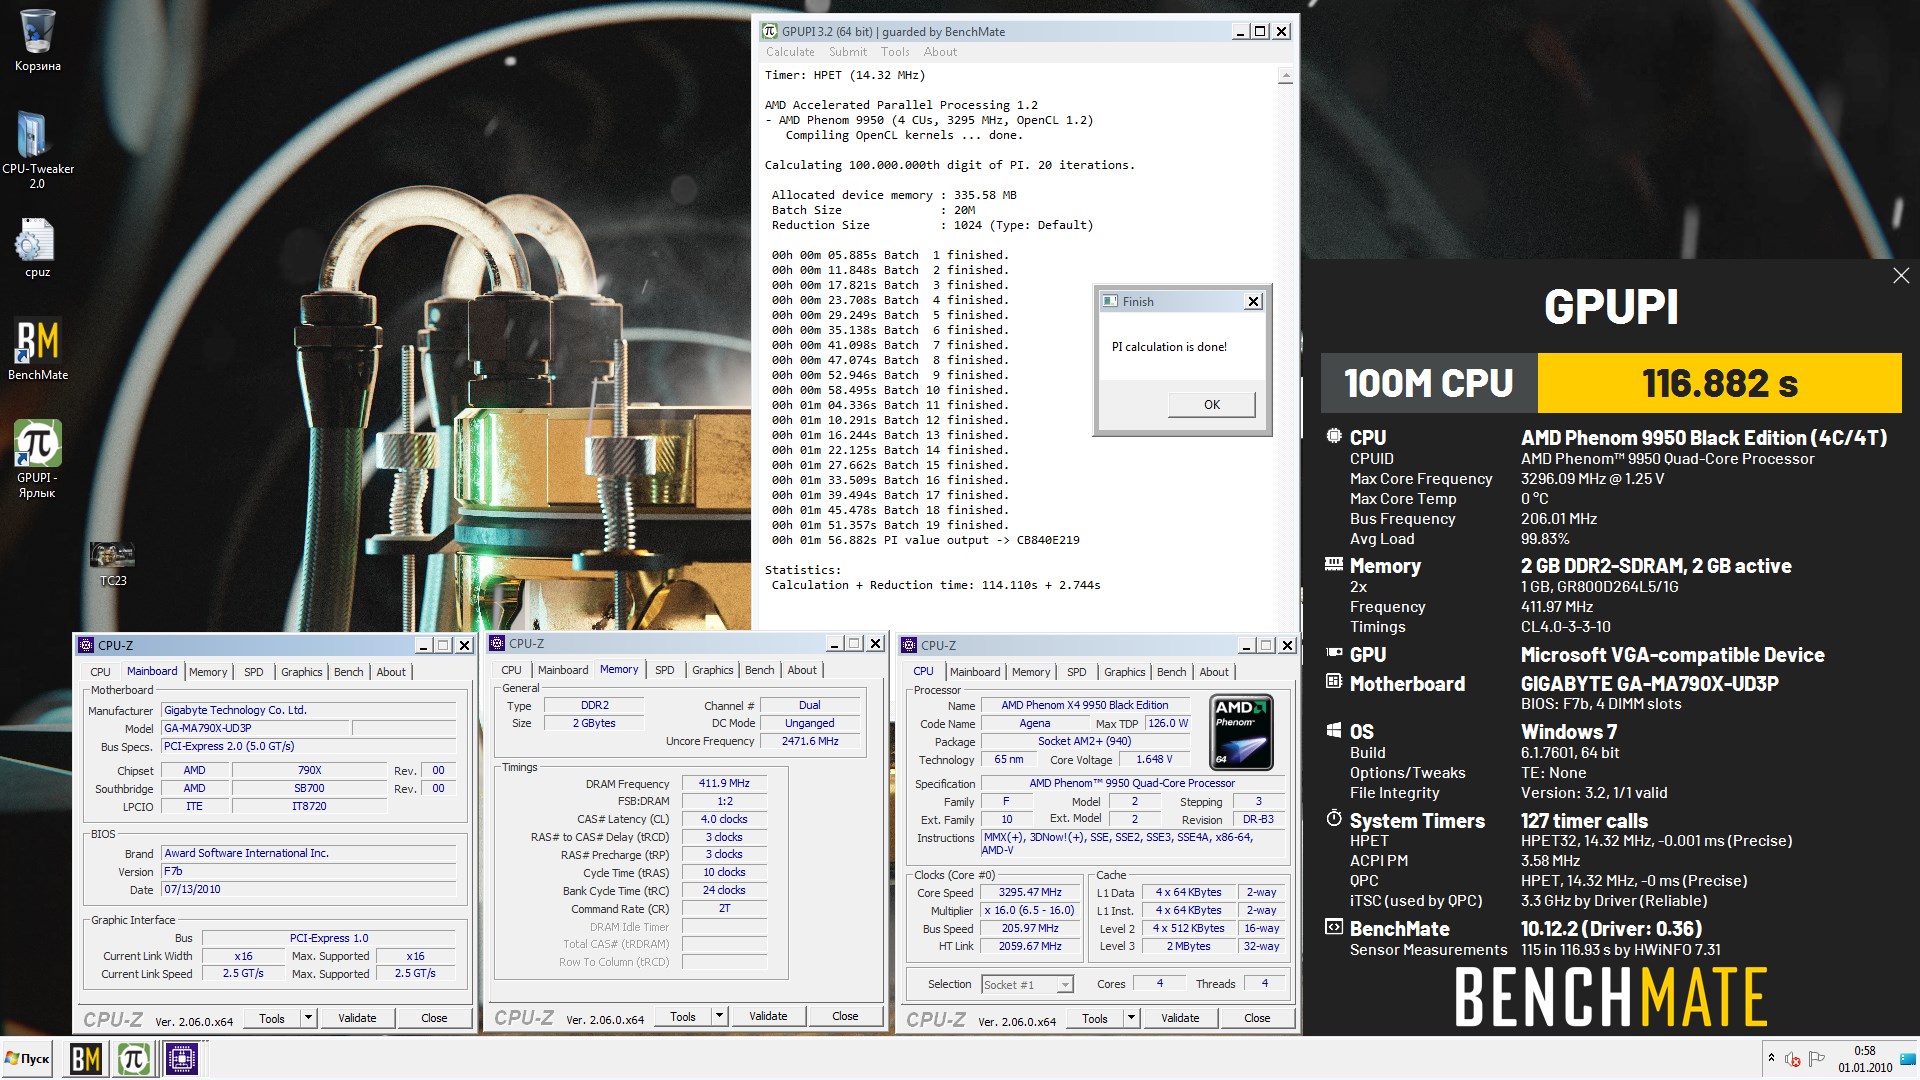Click CPU-Z title icon in Memory window
Image resolution: width=1920 pixels, height=1080 pixels.
click(x=497, y=643)
